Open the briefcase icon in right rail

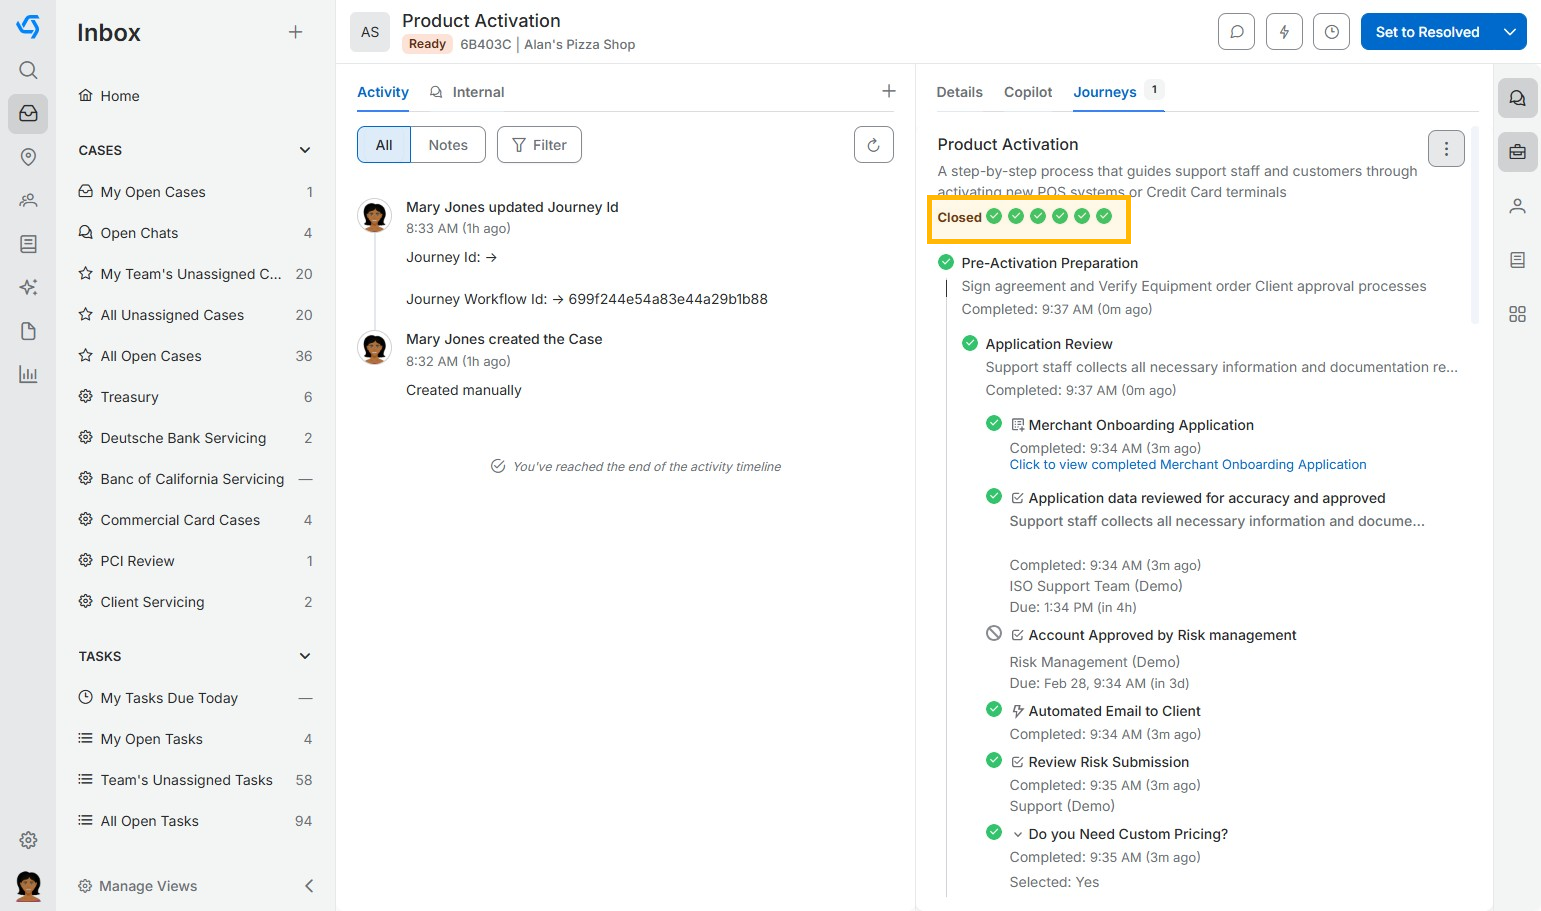pyautogui.click(x=1517, y=152)
